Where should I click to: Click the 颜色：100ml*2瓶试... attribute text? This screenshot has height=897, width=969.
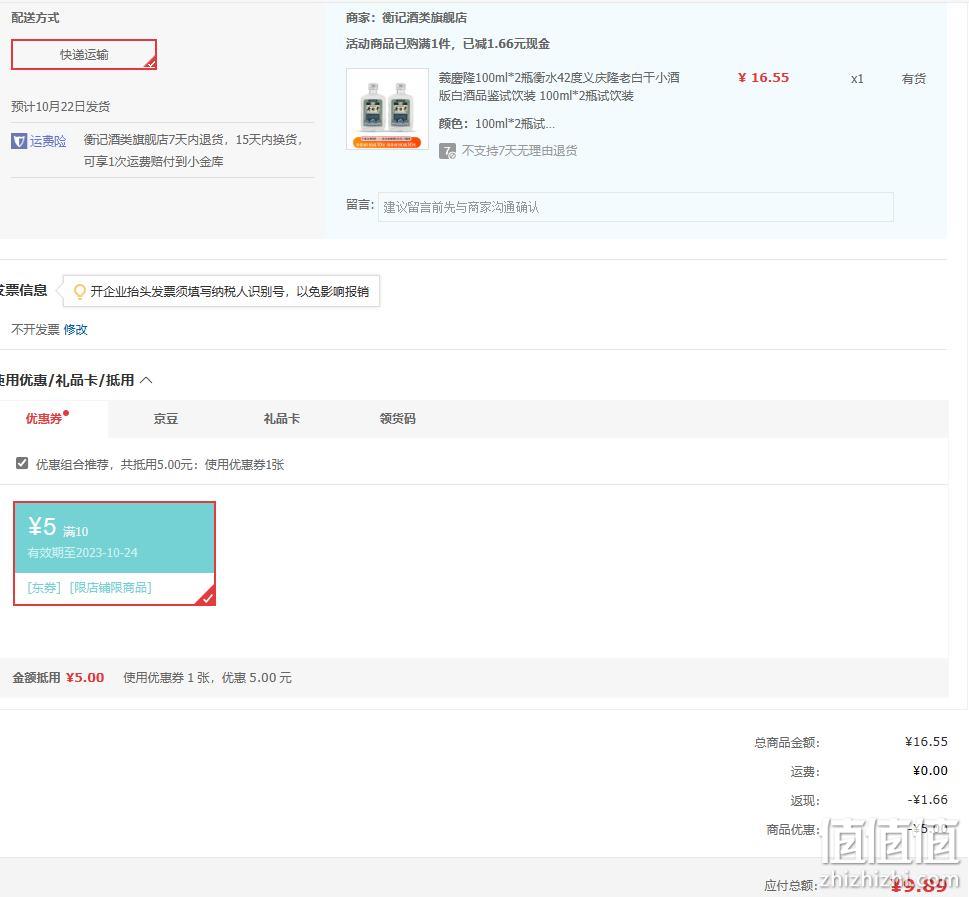click(496, 124)
